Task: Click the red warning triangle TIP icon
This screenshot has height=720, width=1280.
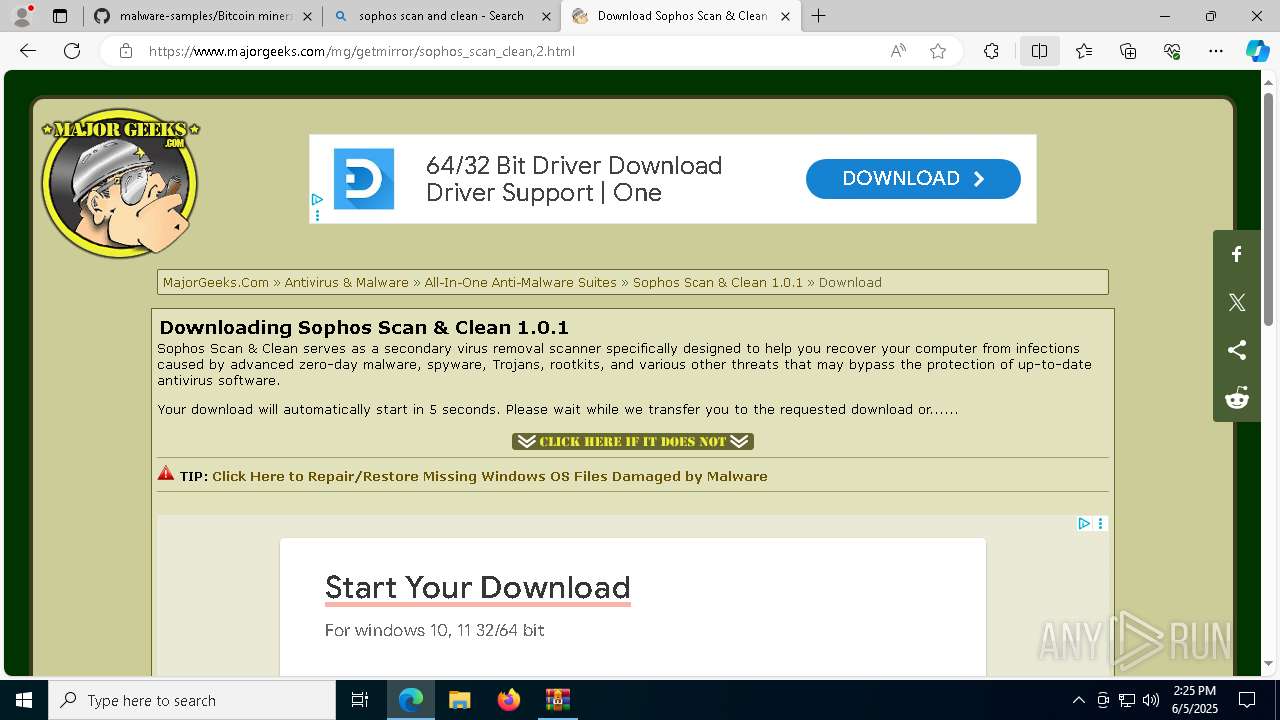Action: (166, 474)
